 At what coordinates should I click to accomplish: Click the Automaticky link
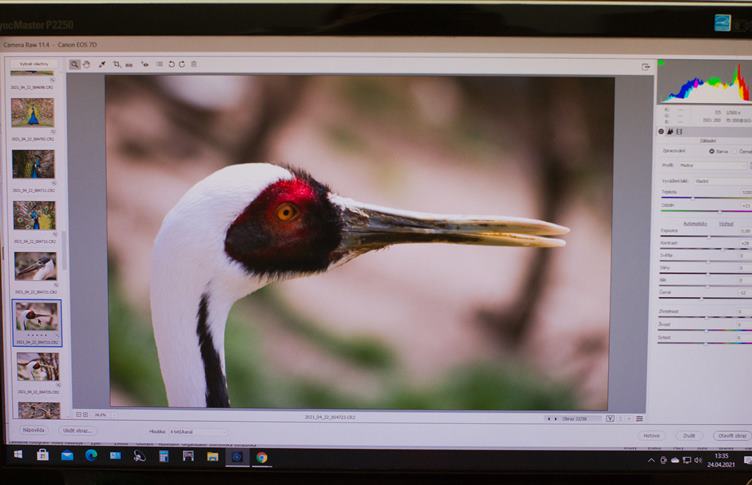tap(695, 224)
